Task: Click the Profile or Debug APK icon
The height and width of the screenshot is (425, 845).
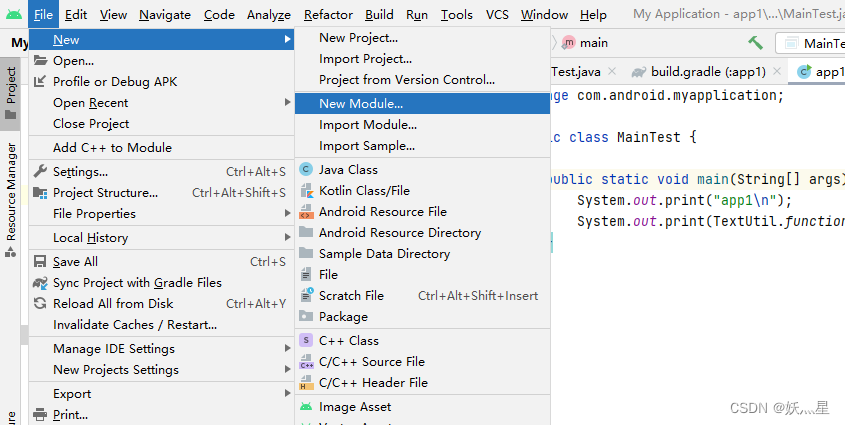Action: (x=40, y=81)
